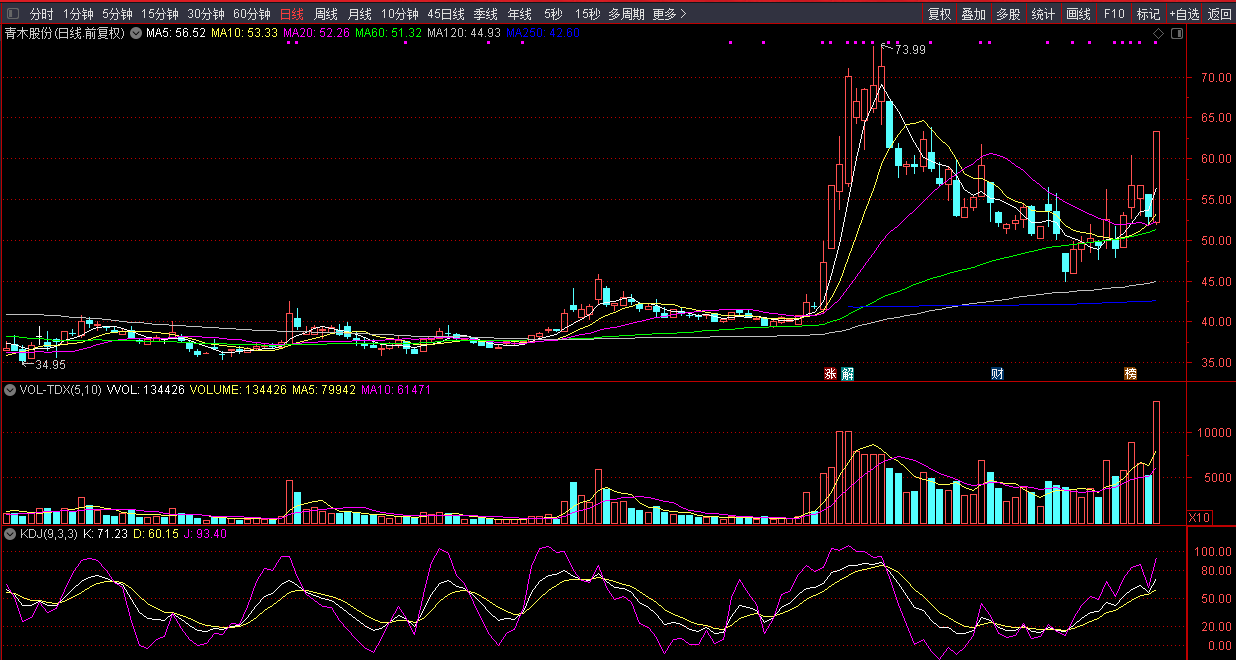Screen dimensions: 1236x660
Task: Click the red 涨 event marker
Action: (830, 374)
